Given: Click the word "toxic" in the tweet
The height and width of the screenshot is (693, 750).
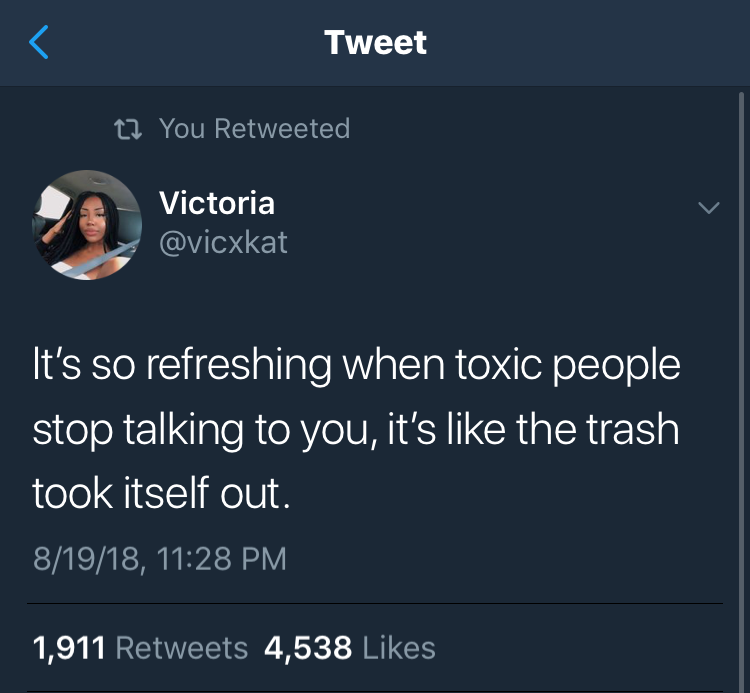Looking at the screenshot, I should click(498, 364).
